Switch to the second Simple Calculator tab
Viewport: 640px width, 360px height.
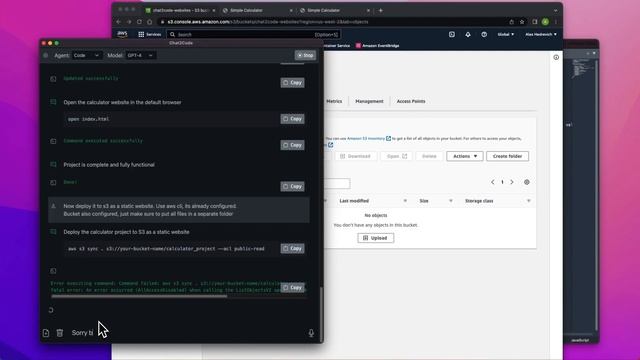[335, 10]
